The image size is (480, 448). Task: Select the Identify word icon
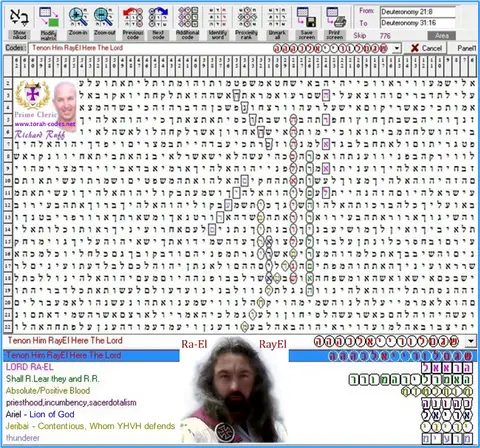(x=218, y=17)
